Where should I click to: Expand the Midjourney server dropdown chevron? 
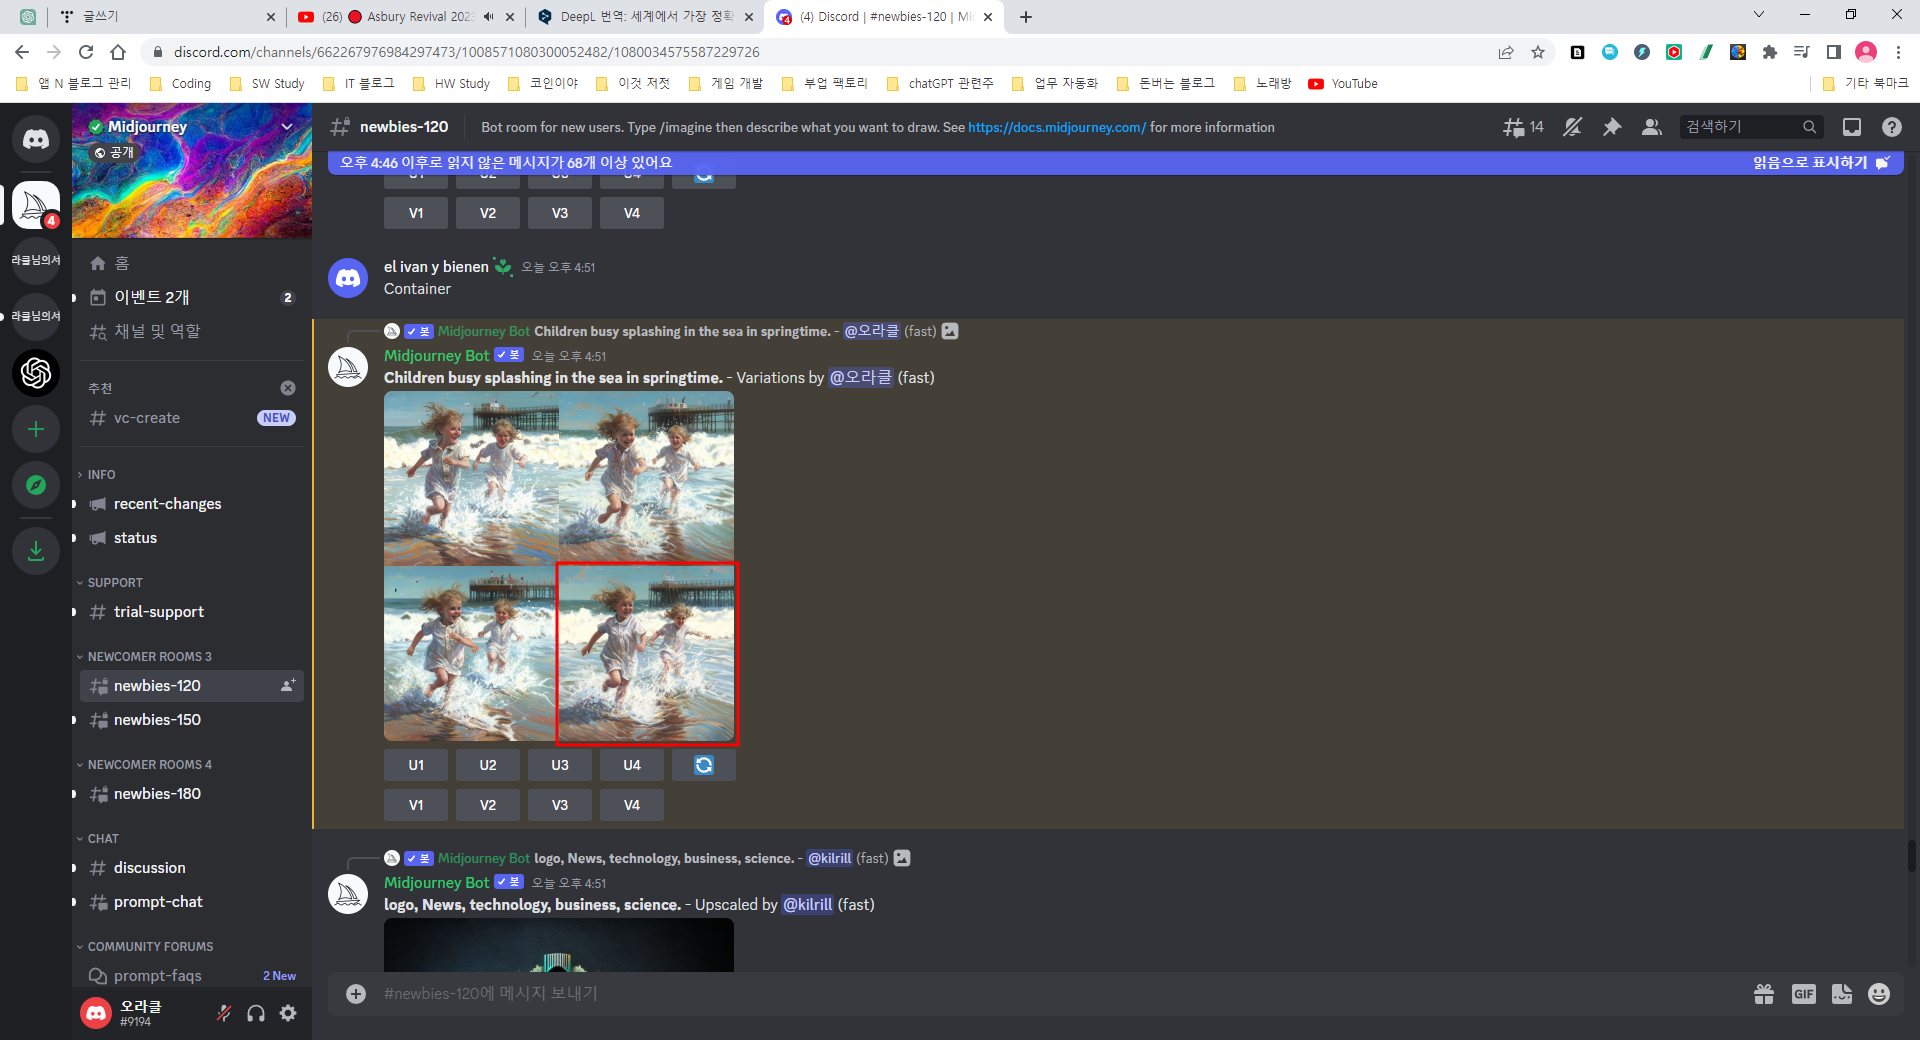[x=287, y=127]
